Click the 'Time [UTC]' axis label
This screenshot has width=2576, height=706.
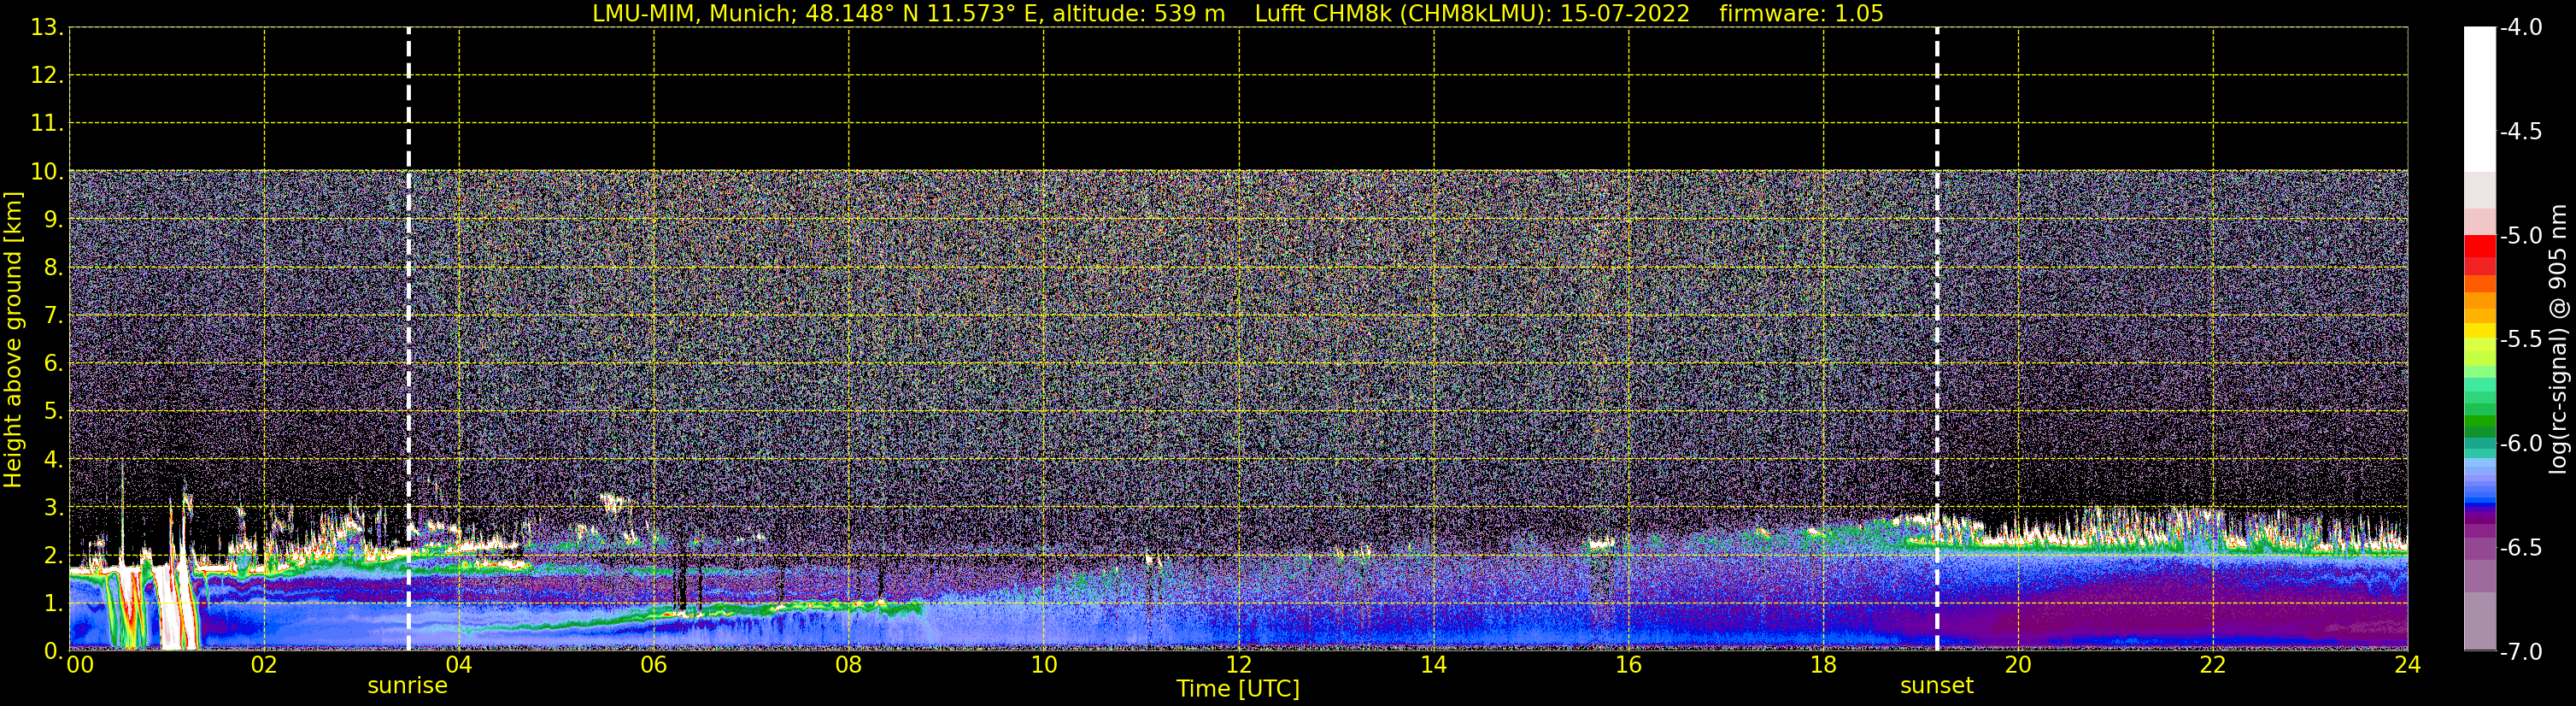tap(1238, 689)
